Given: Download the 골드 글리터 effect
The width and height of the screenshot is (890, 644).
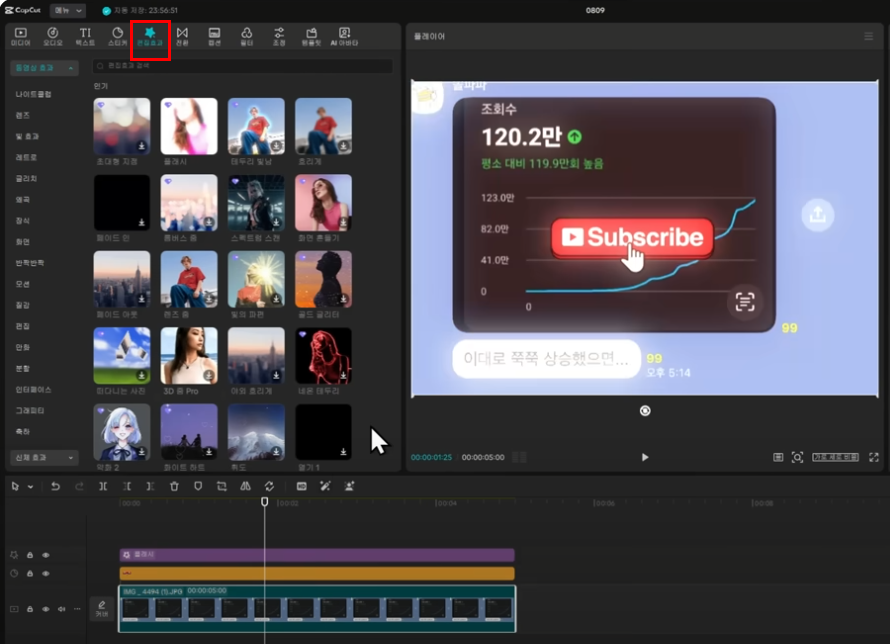Looking at the screenshot, I should pos(343,299).
